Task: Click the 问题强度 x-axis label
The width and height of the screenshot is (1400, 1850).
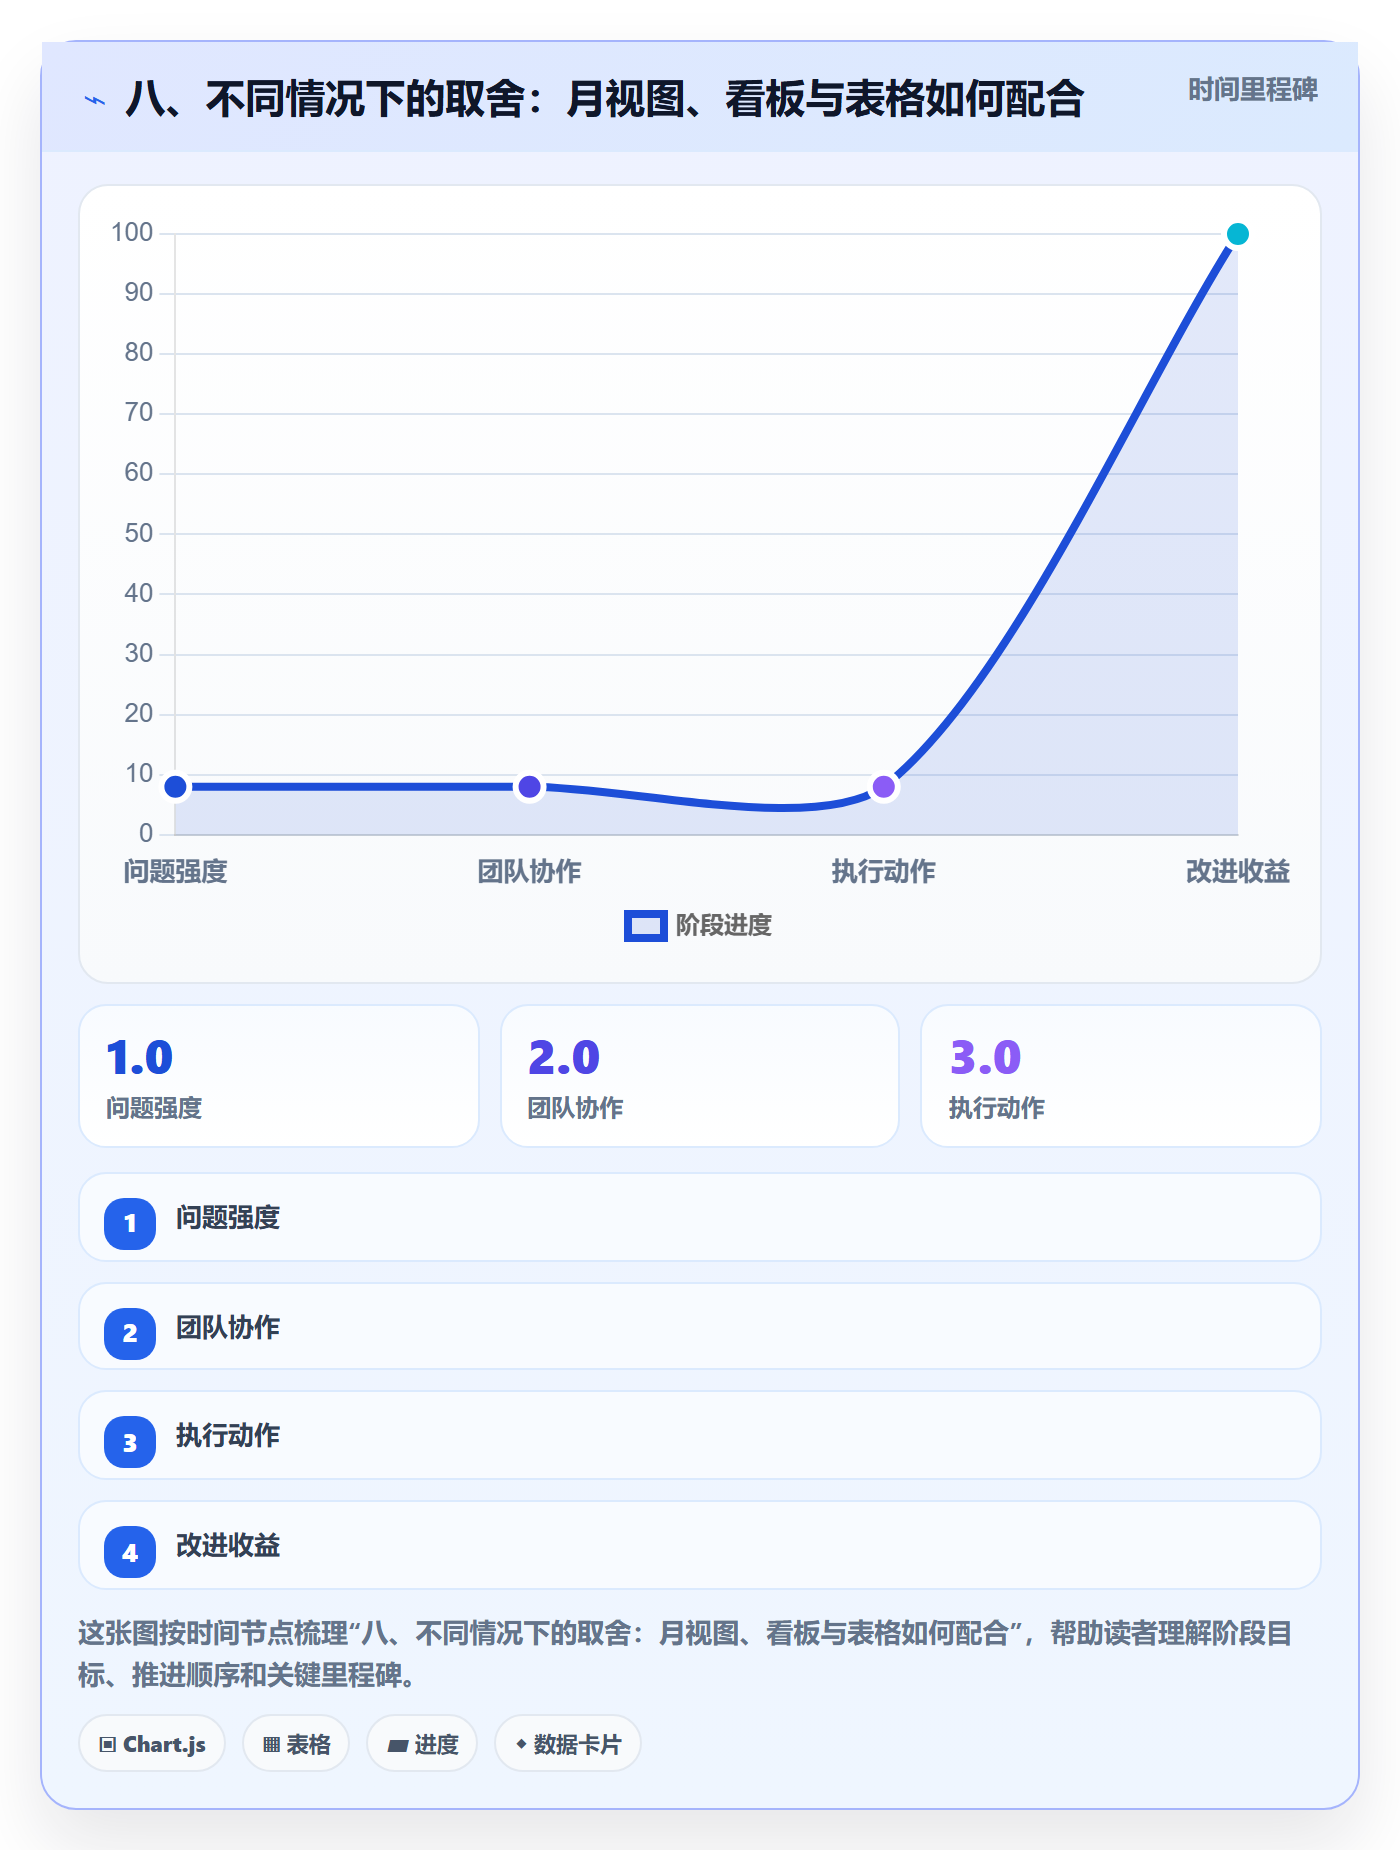Action: [x=175, y=872]
